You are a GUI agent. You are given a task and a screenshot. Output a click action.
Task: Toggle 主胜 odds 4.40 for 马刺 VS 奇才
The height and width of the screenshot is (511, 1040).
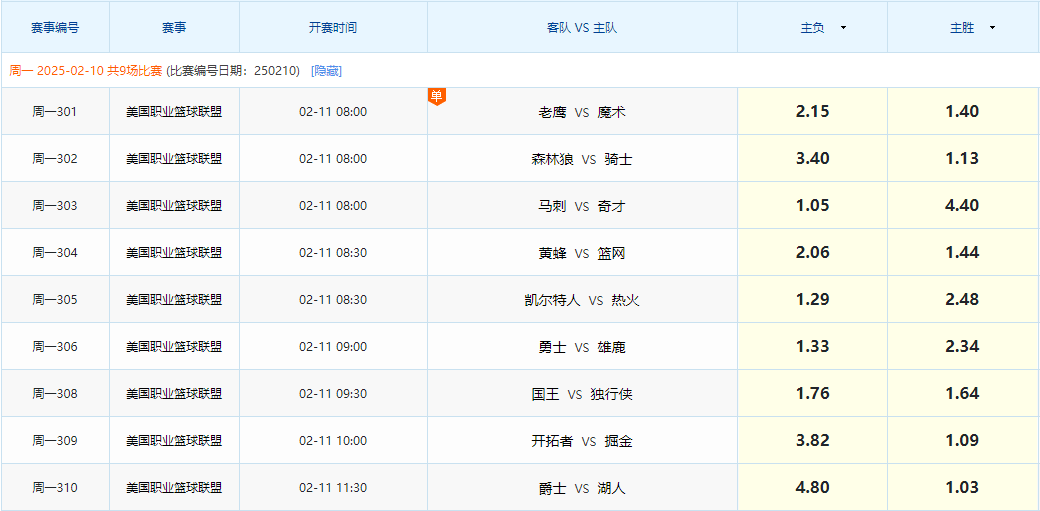962,206
